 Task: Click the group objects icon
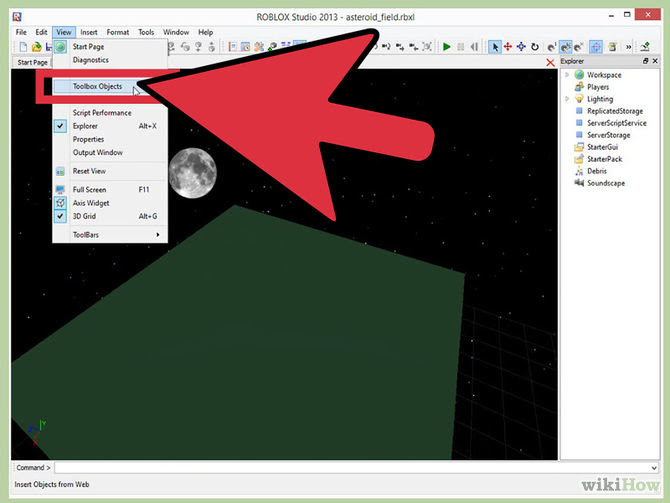(400, 47)
